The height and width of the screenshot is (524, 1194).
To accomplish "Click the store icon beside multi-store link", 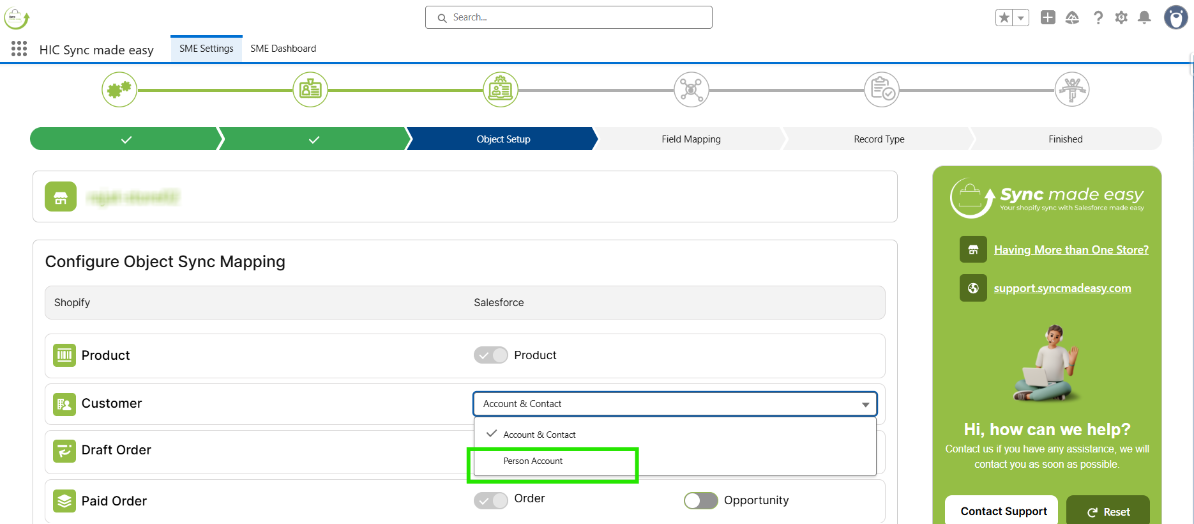I will coord(973,250).
